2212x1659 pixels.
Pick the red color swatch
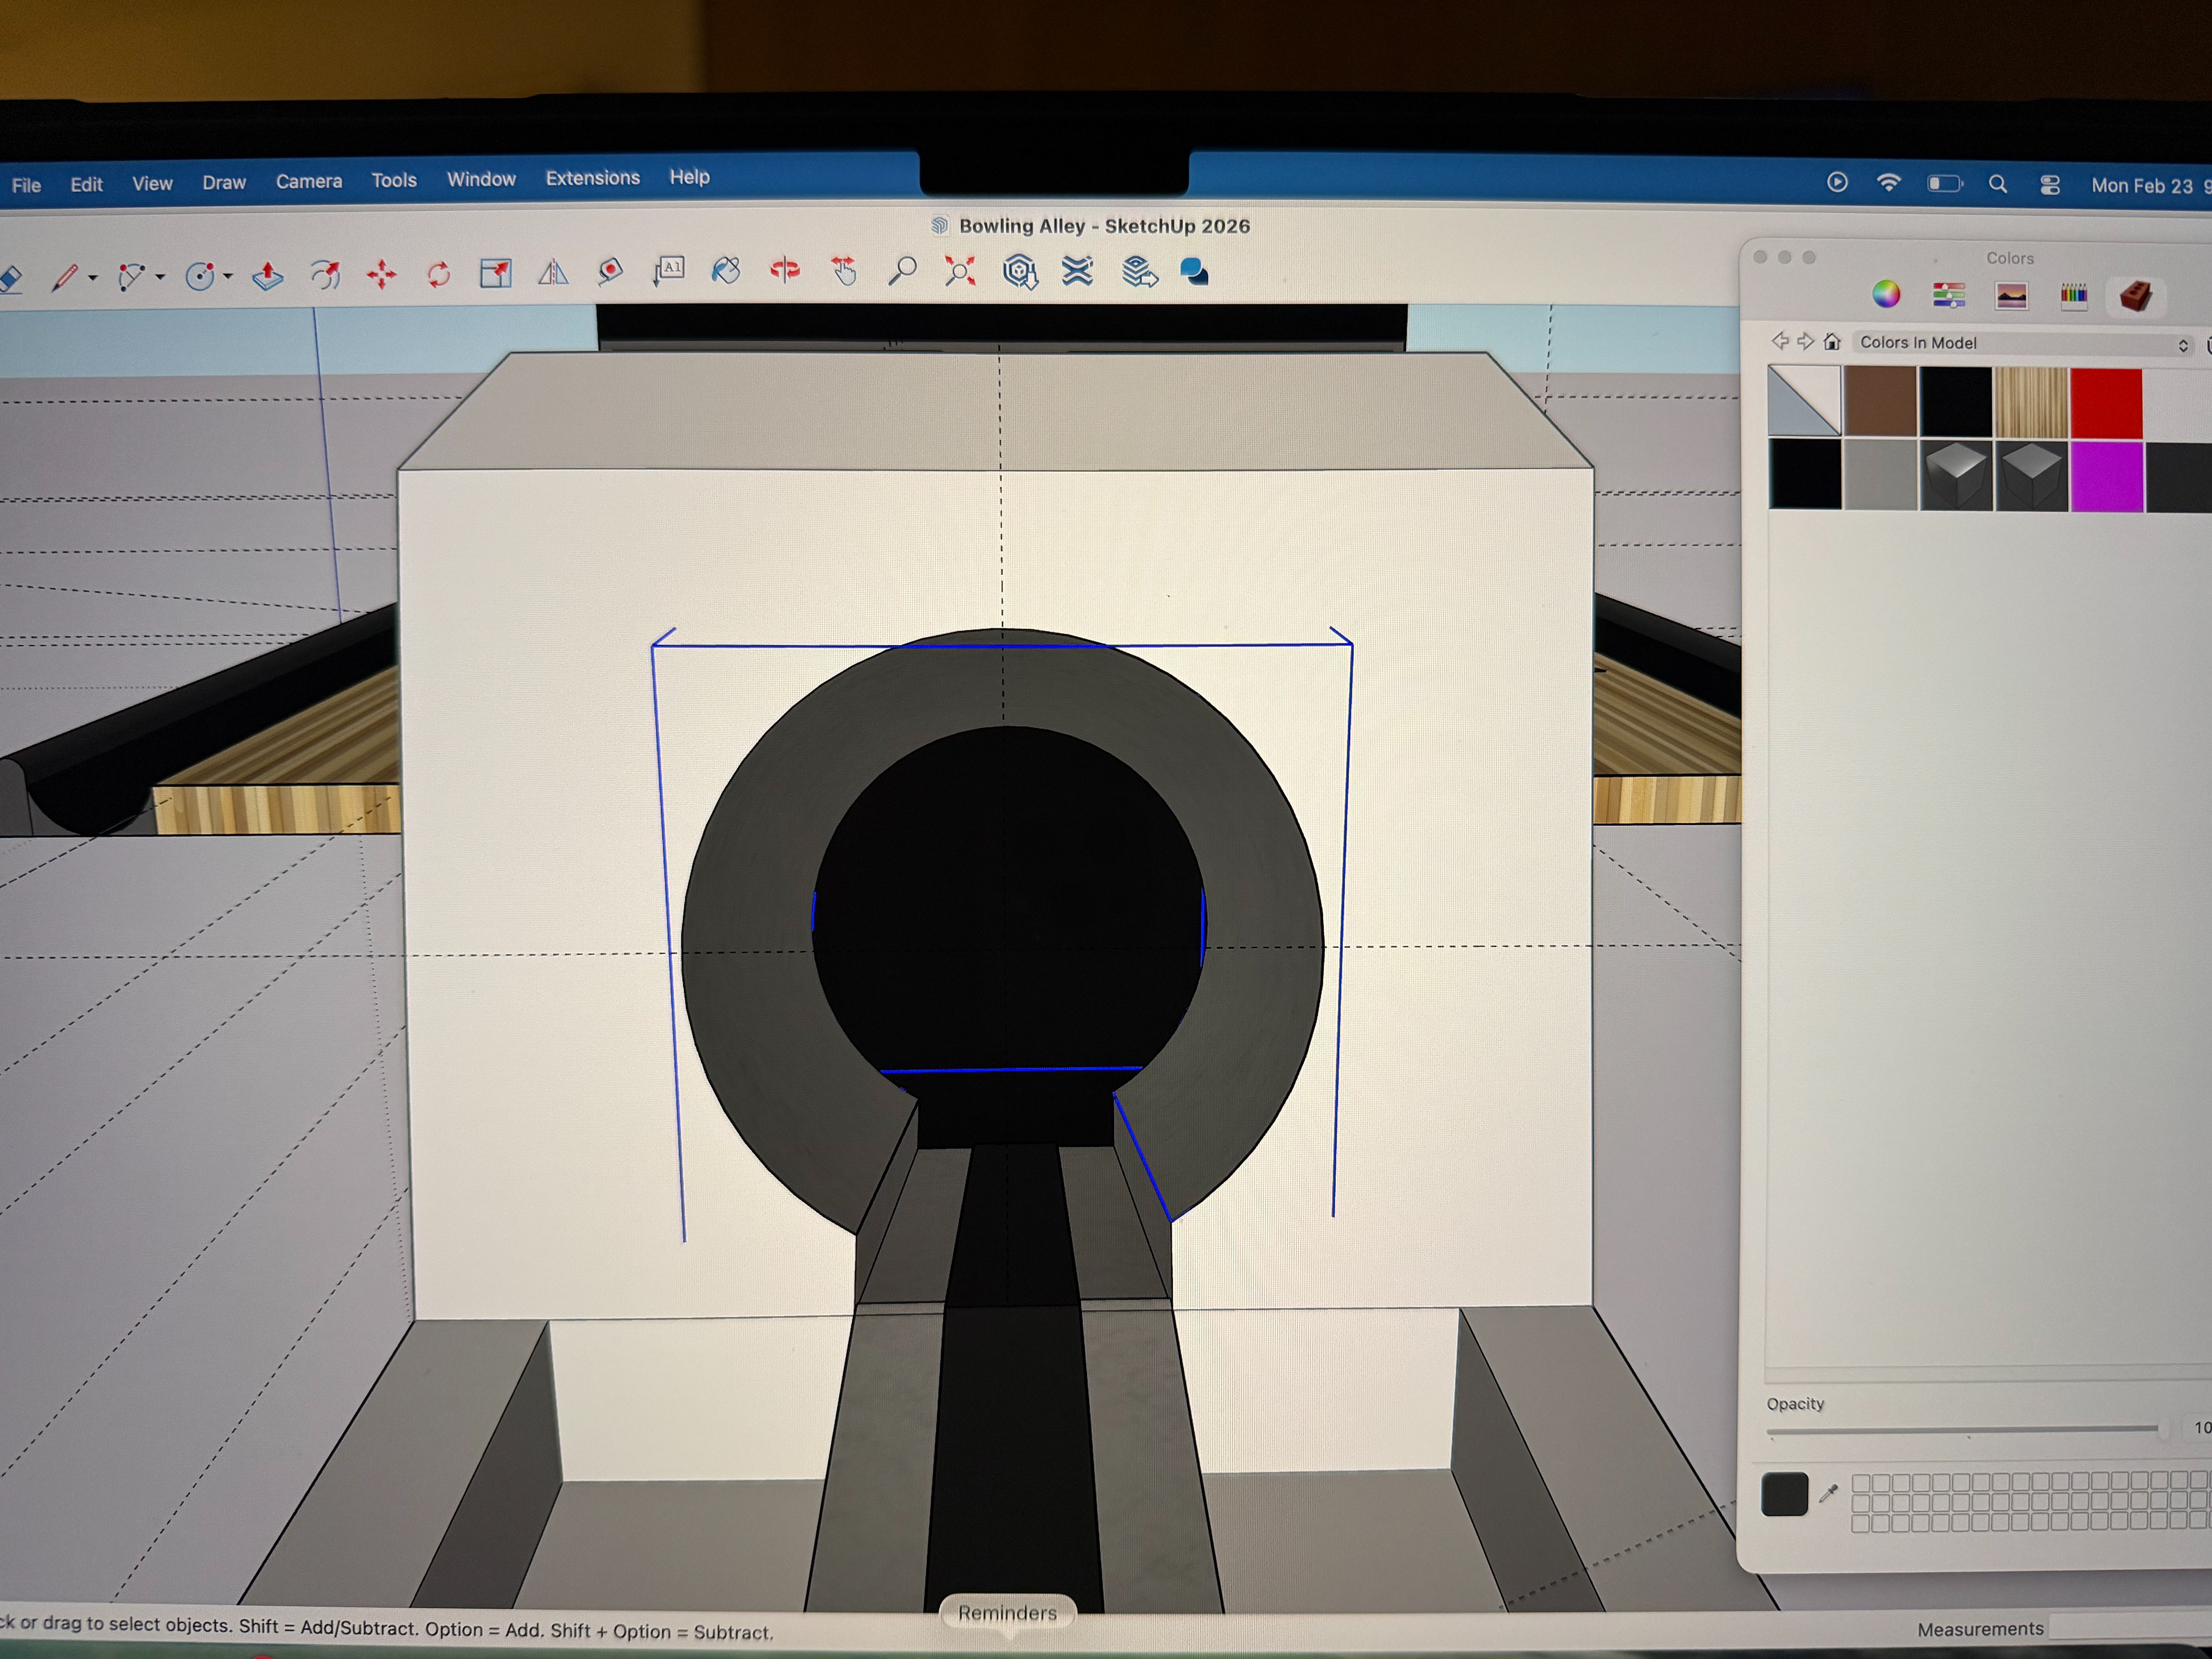point(2106,403)
